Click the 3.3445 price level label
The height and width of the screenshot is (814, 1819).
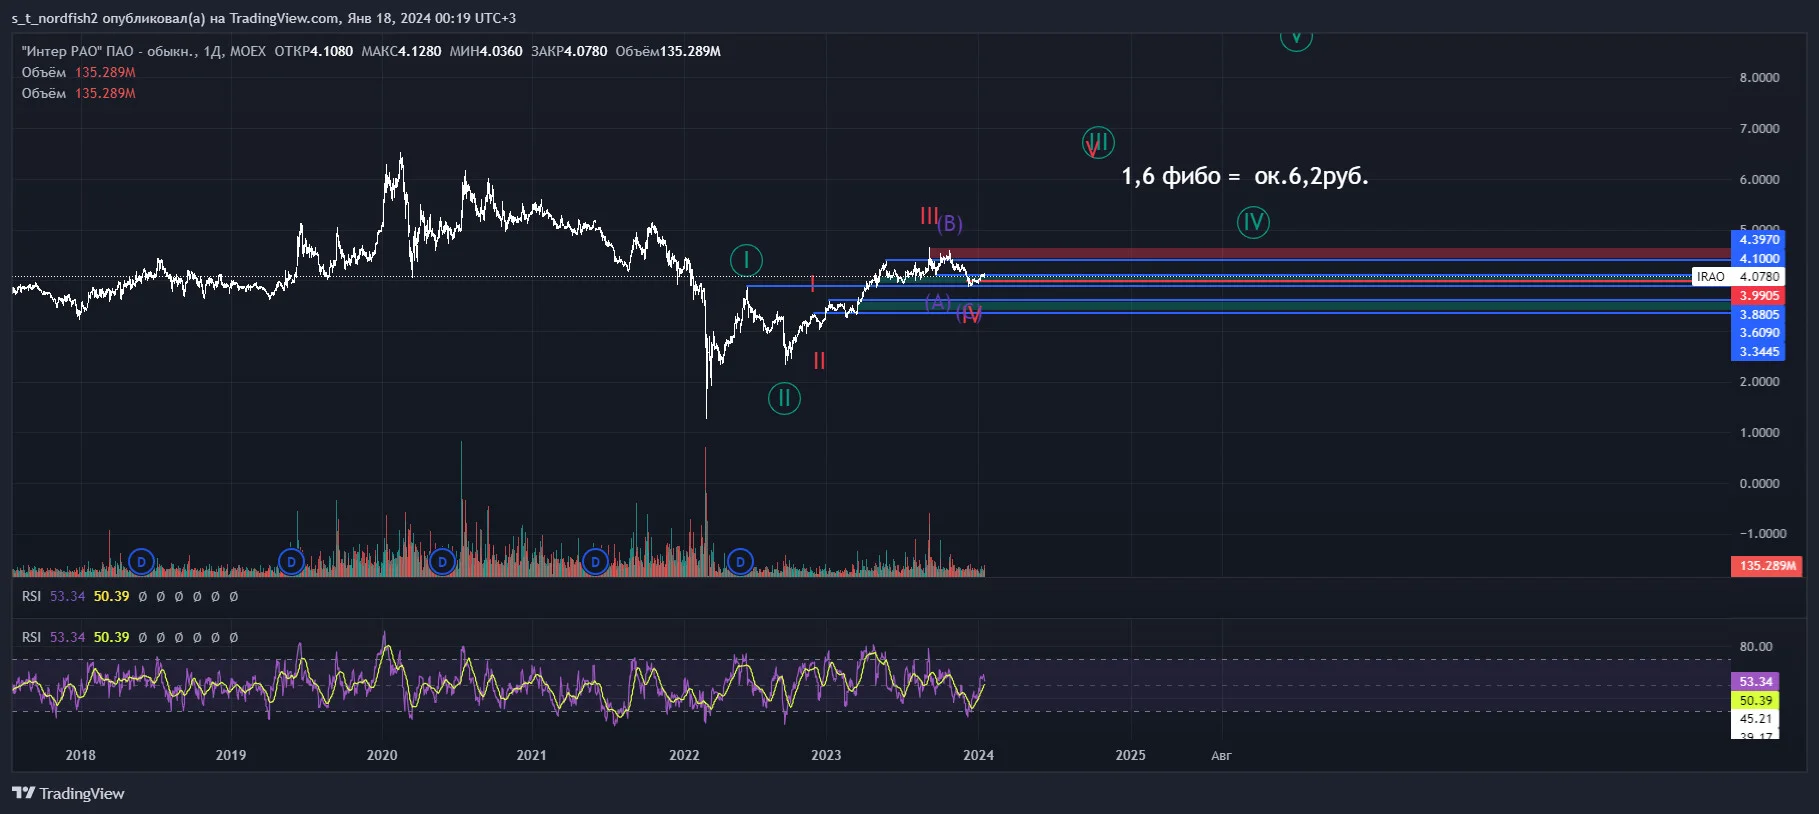[x=1758, y=352]
